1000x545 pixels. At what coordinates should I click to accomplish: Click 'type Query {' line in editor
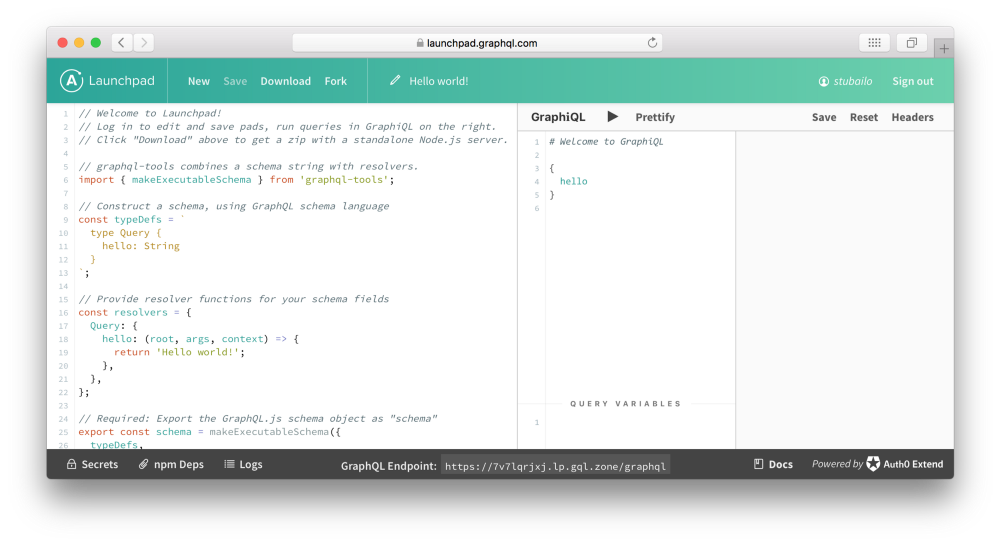(x=126, y=233)
